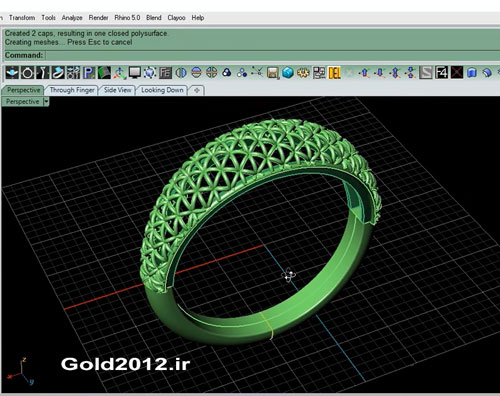The height and width of the screenshot is (396, 500).
Task: Click the blue P toolbar icon
Action: point(89,73)
